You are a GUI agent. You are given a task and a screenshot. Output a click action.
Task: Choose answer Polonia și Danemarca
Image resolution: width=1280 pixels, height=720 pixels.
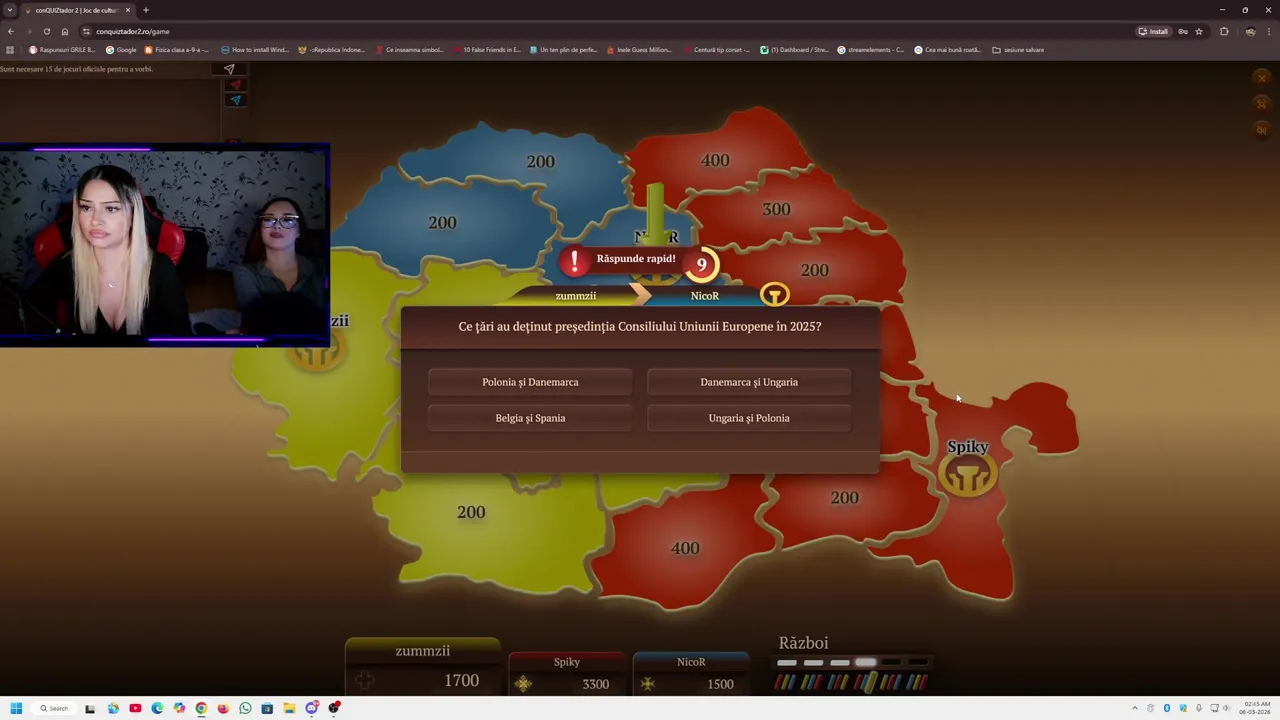pos(530,382)
